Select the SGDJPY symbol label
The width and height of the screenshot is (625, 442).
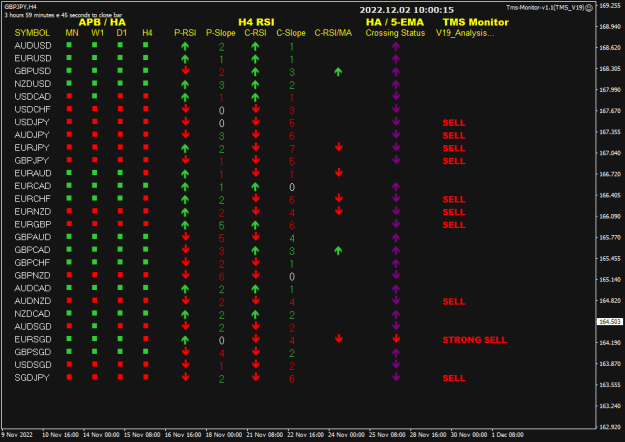tap(32, 378)
